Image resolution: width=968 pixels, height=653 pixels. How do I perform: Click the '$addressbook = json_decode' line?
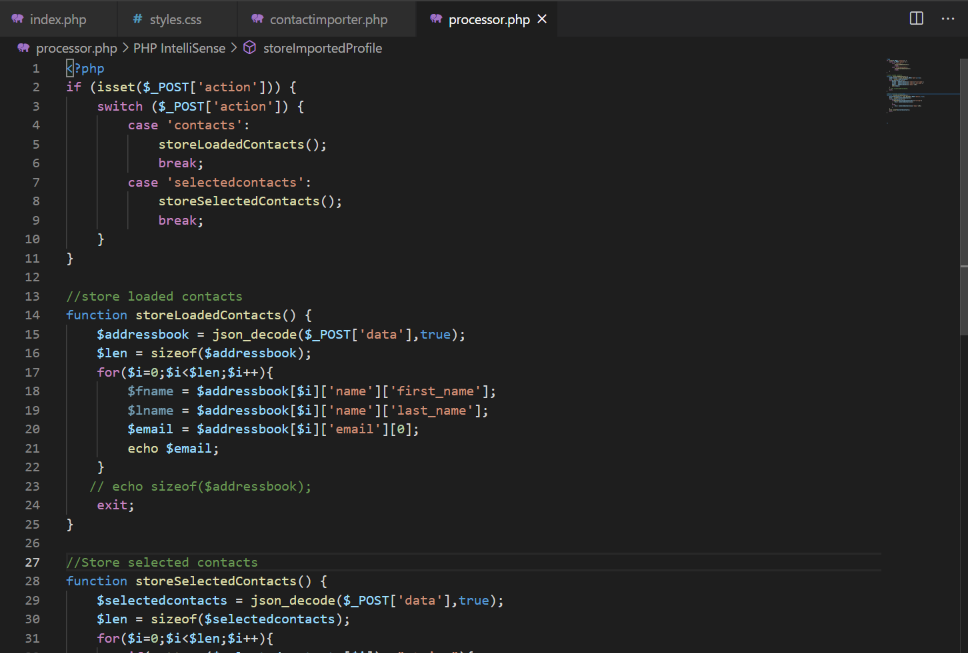click(281, 335)
